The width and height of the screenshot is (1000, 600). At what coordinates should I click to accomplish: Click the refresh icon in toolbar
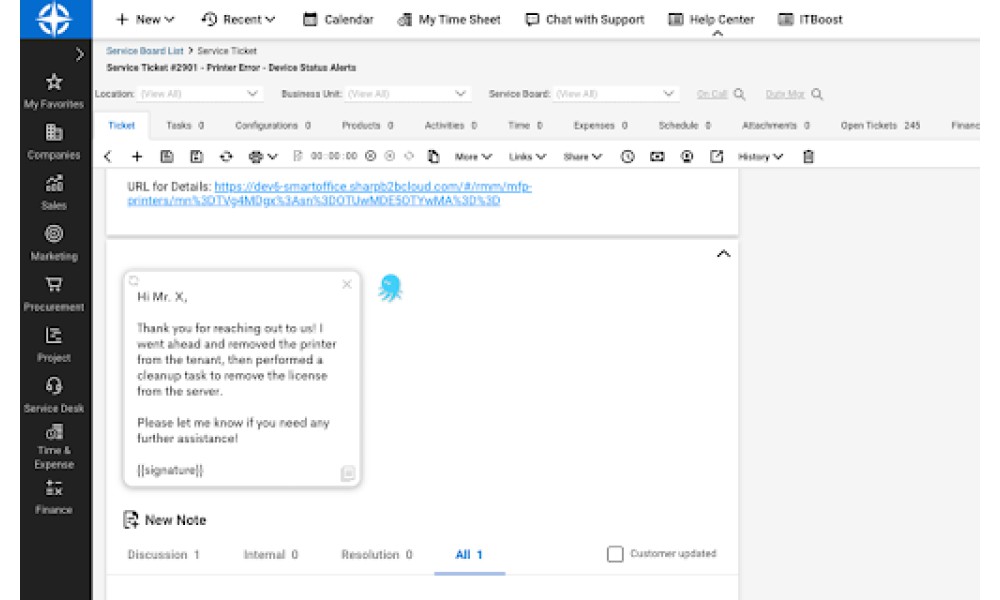point(226,156)
